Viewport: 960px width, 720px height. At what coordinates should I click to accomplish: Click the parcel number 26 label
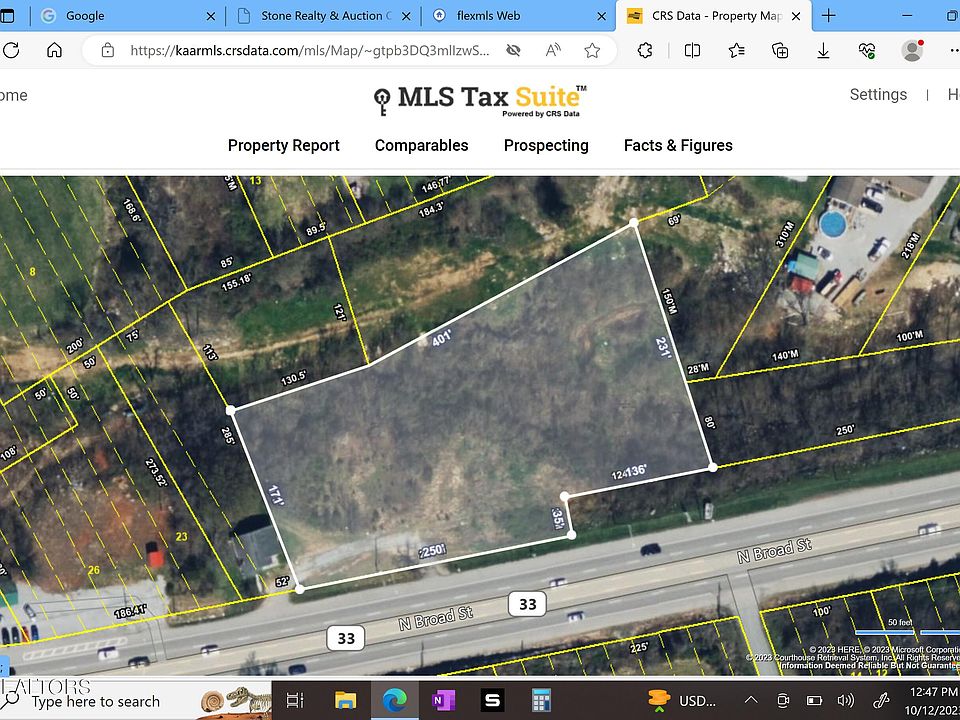[93, 570]
